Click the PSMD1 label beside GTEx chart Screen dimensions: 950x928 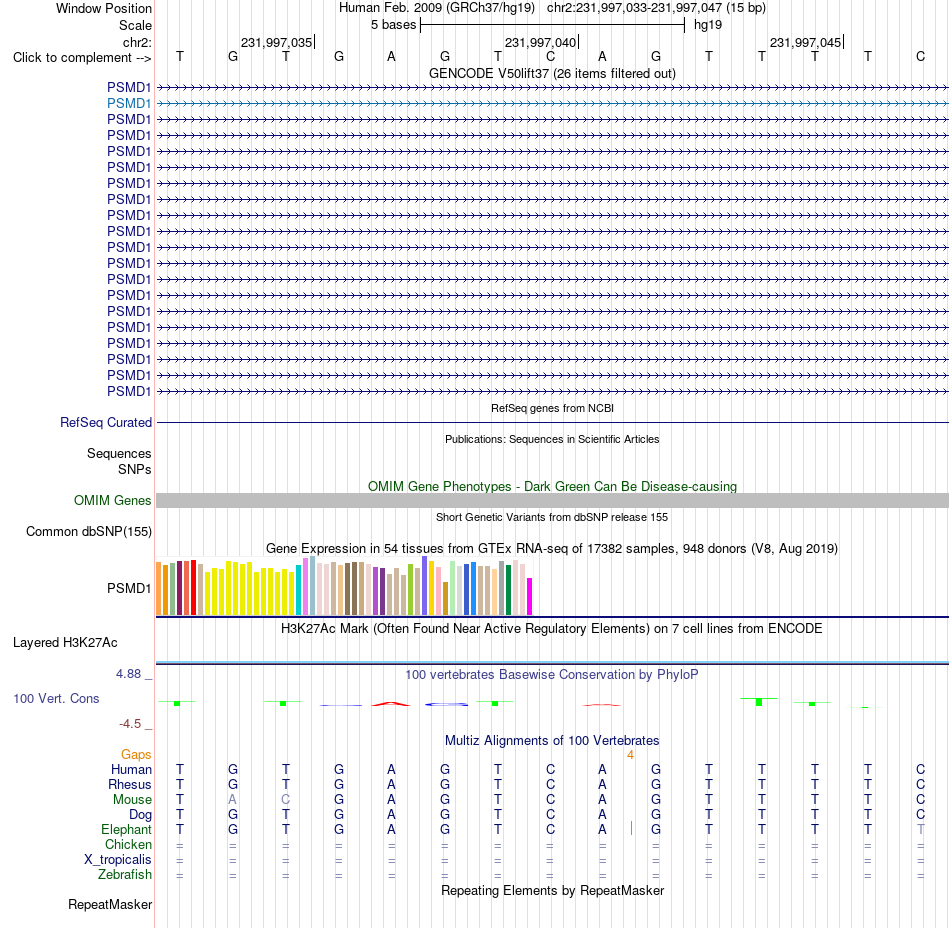pyautogui.click(x=128, y=588)
